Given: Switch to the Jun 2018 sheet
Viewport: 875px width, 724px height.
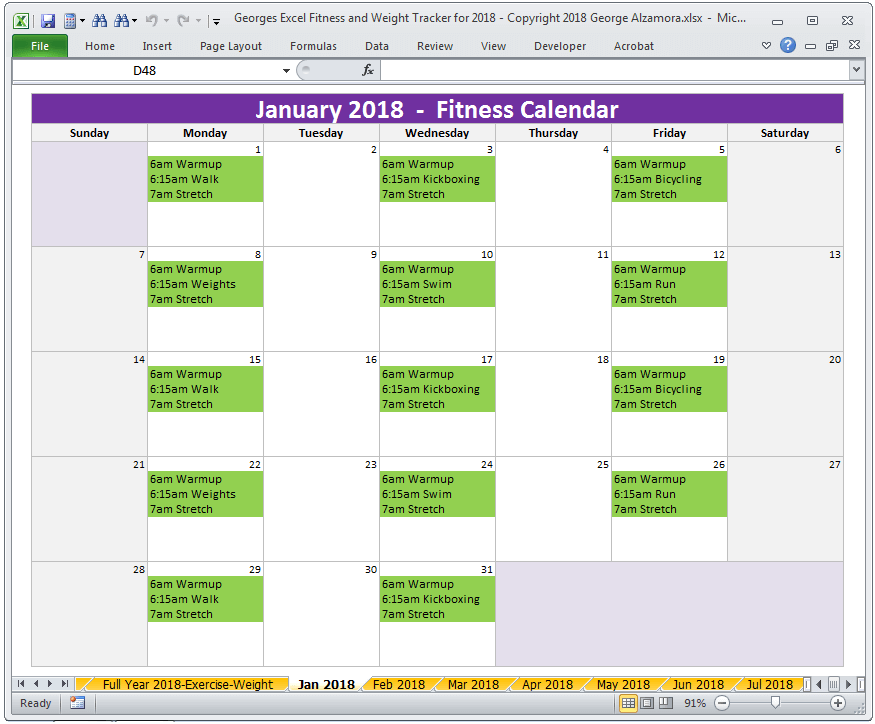Looking at the screenshot, I should [698, 684].
